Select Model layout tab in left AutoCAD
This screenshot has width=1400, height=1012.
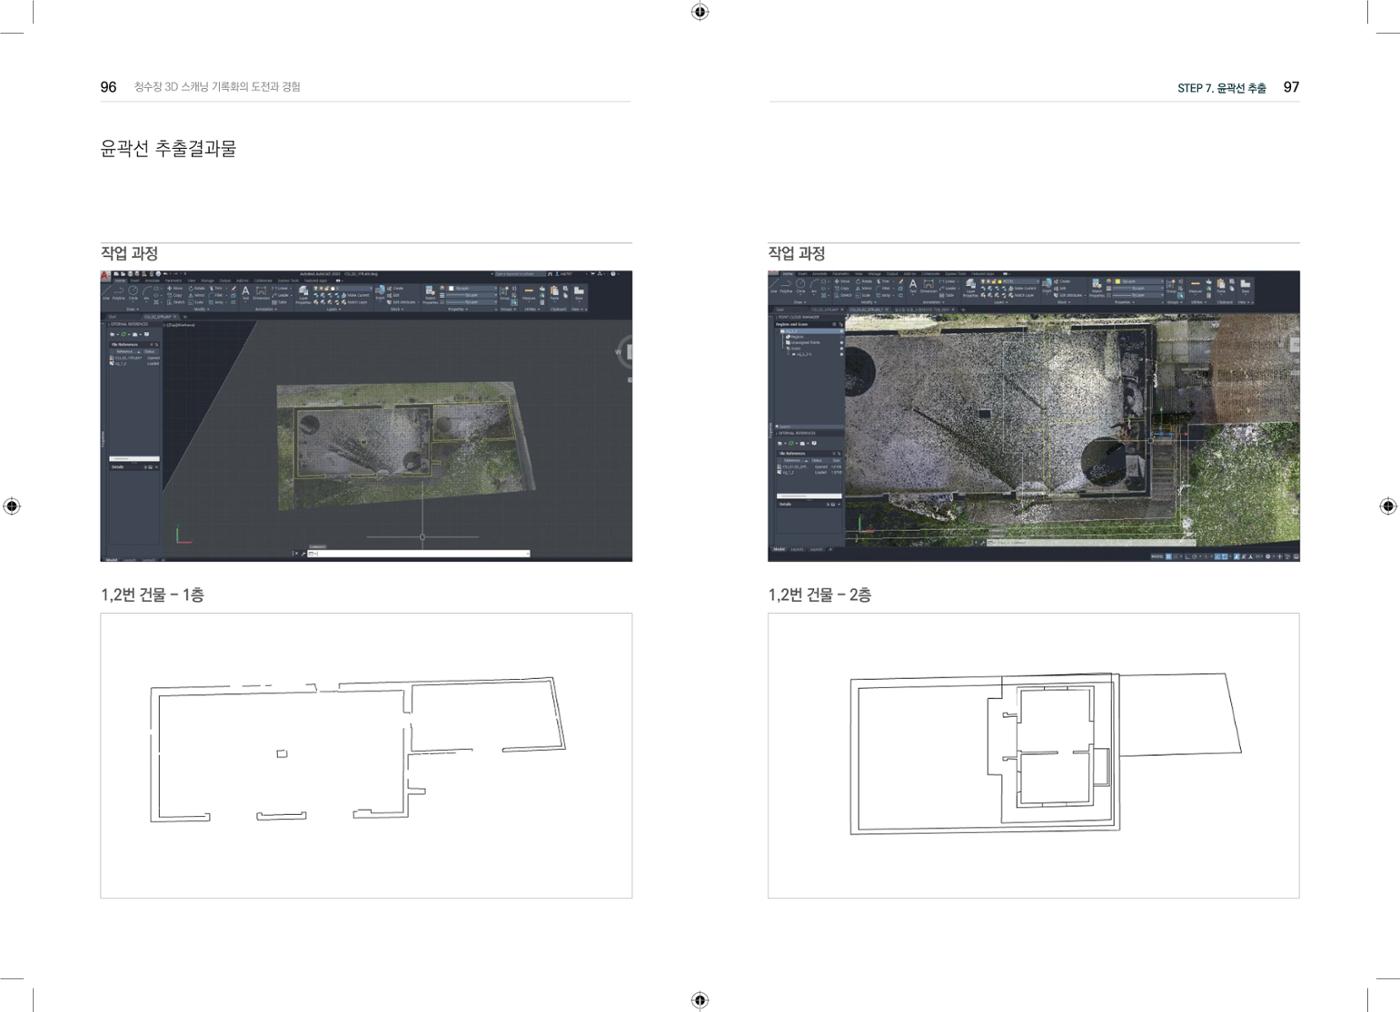click(x=111, y=559)
